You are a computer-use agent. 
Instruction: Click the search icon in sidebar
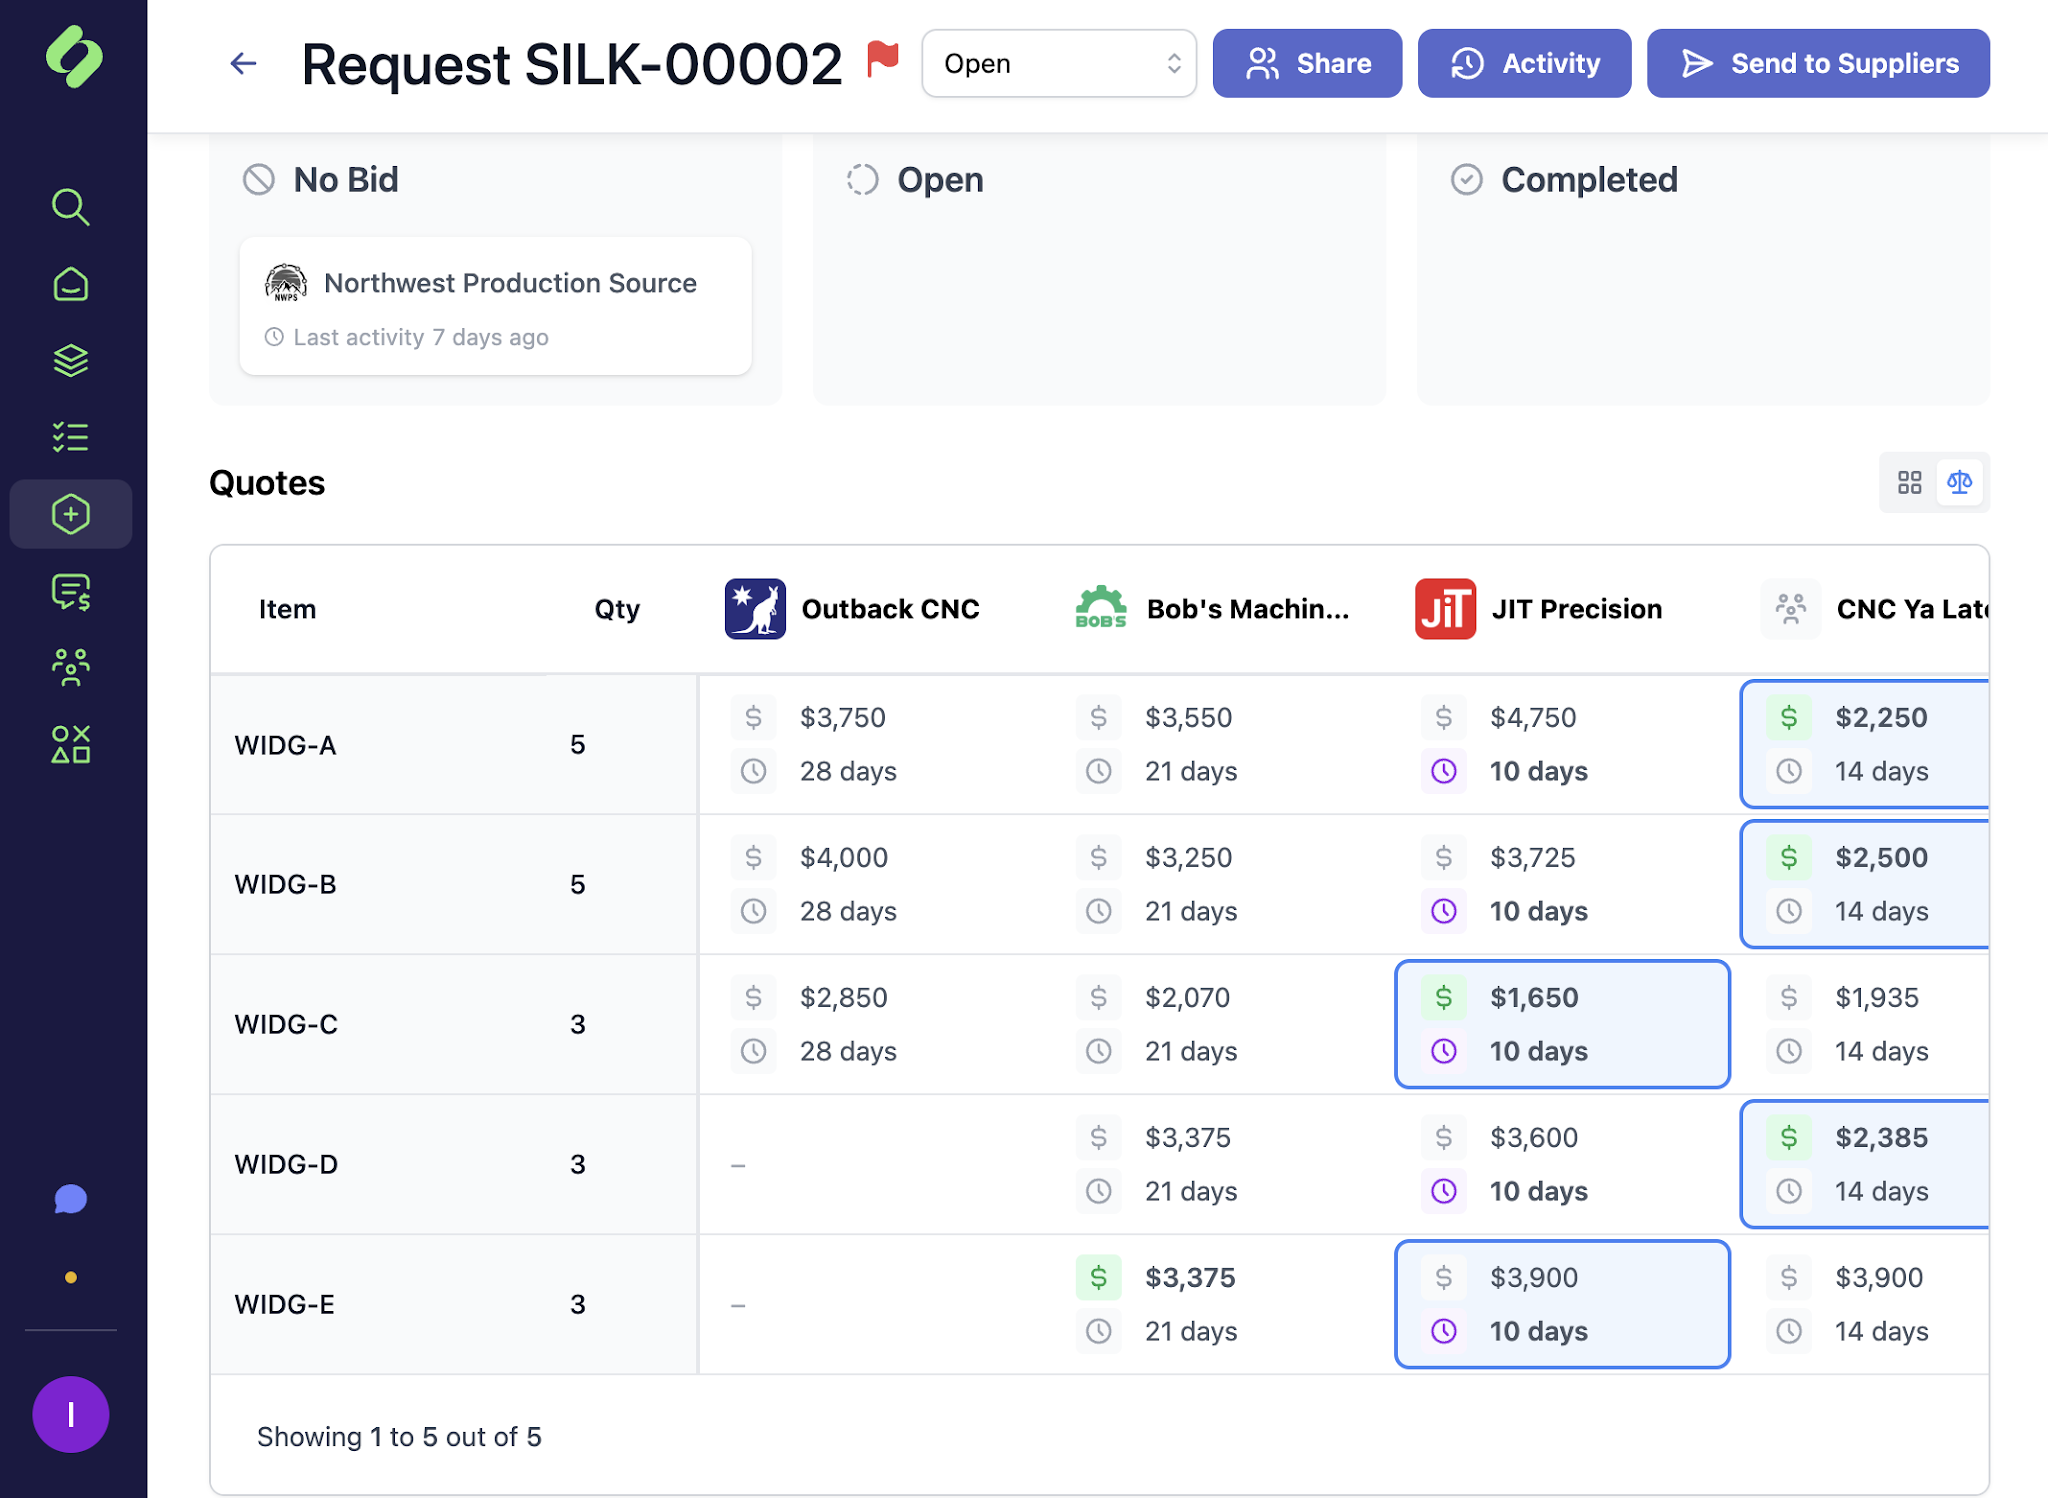point(70,207)
